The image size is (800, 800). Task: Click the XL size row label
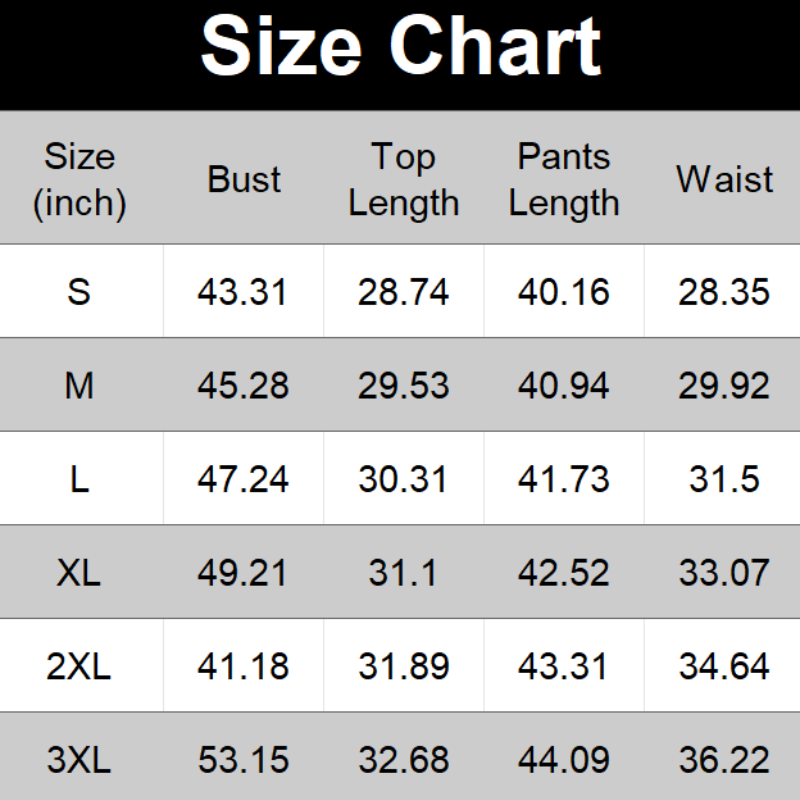click(x=80, y=573)
